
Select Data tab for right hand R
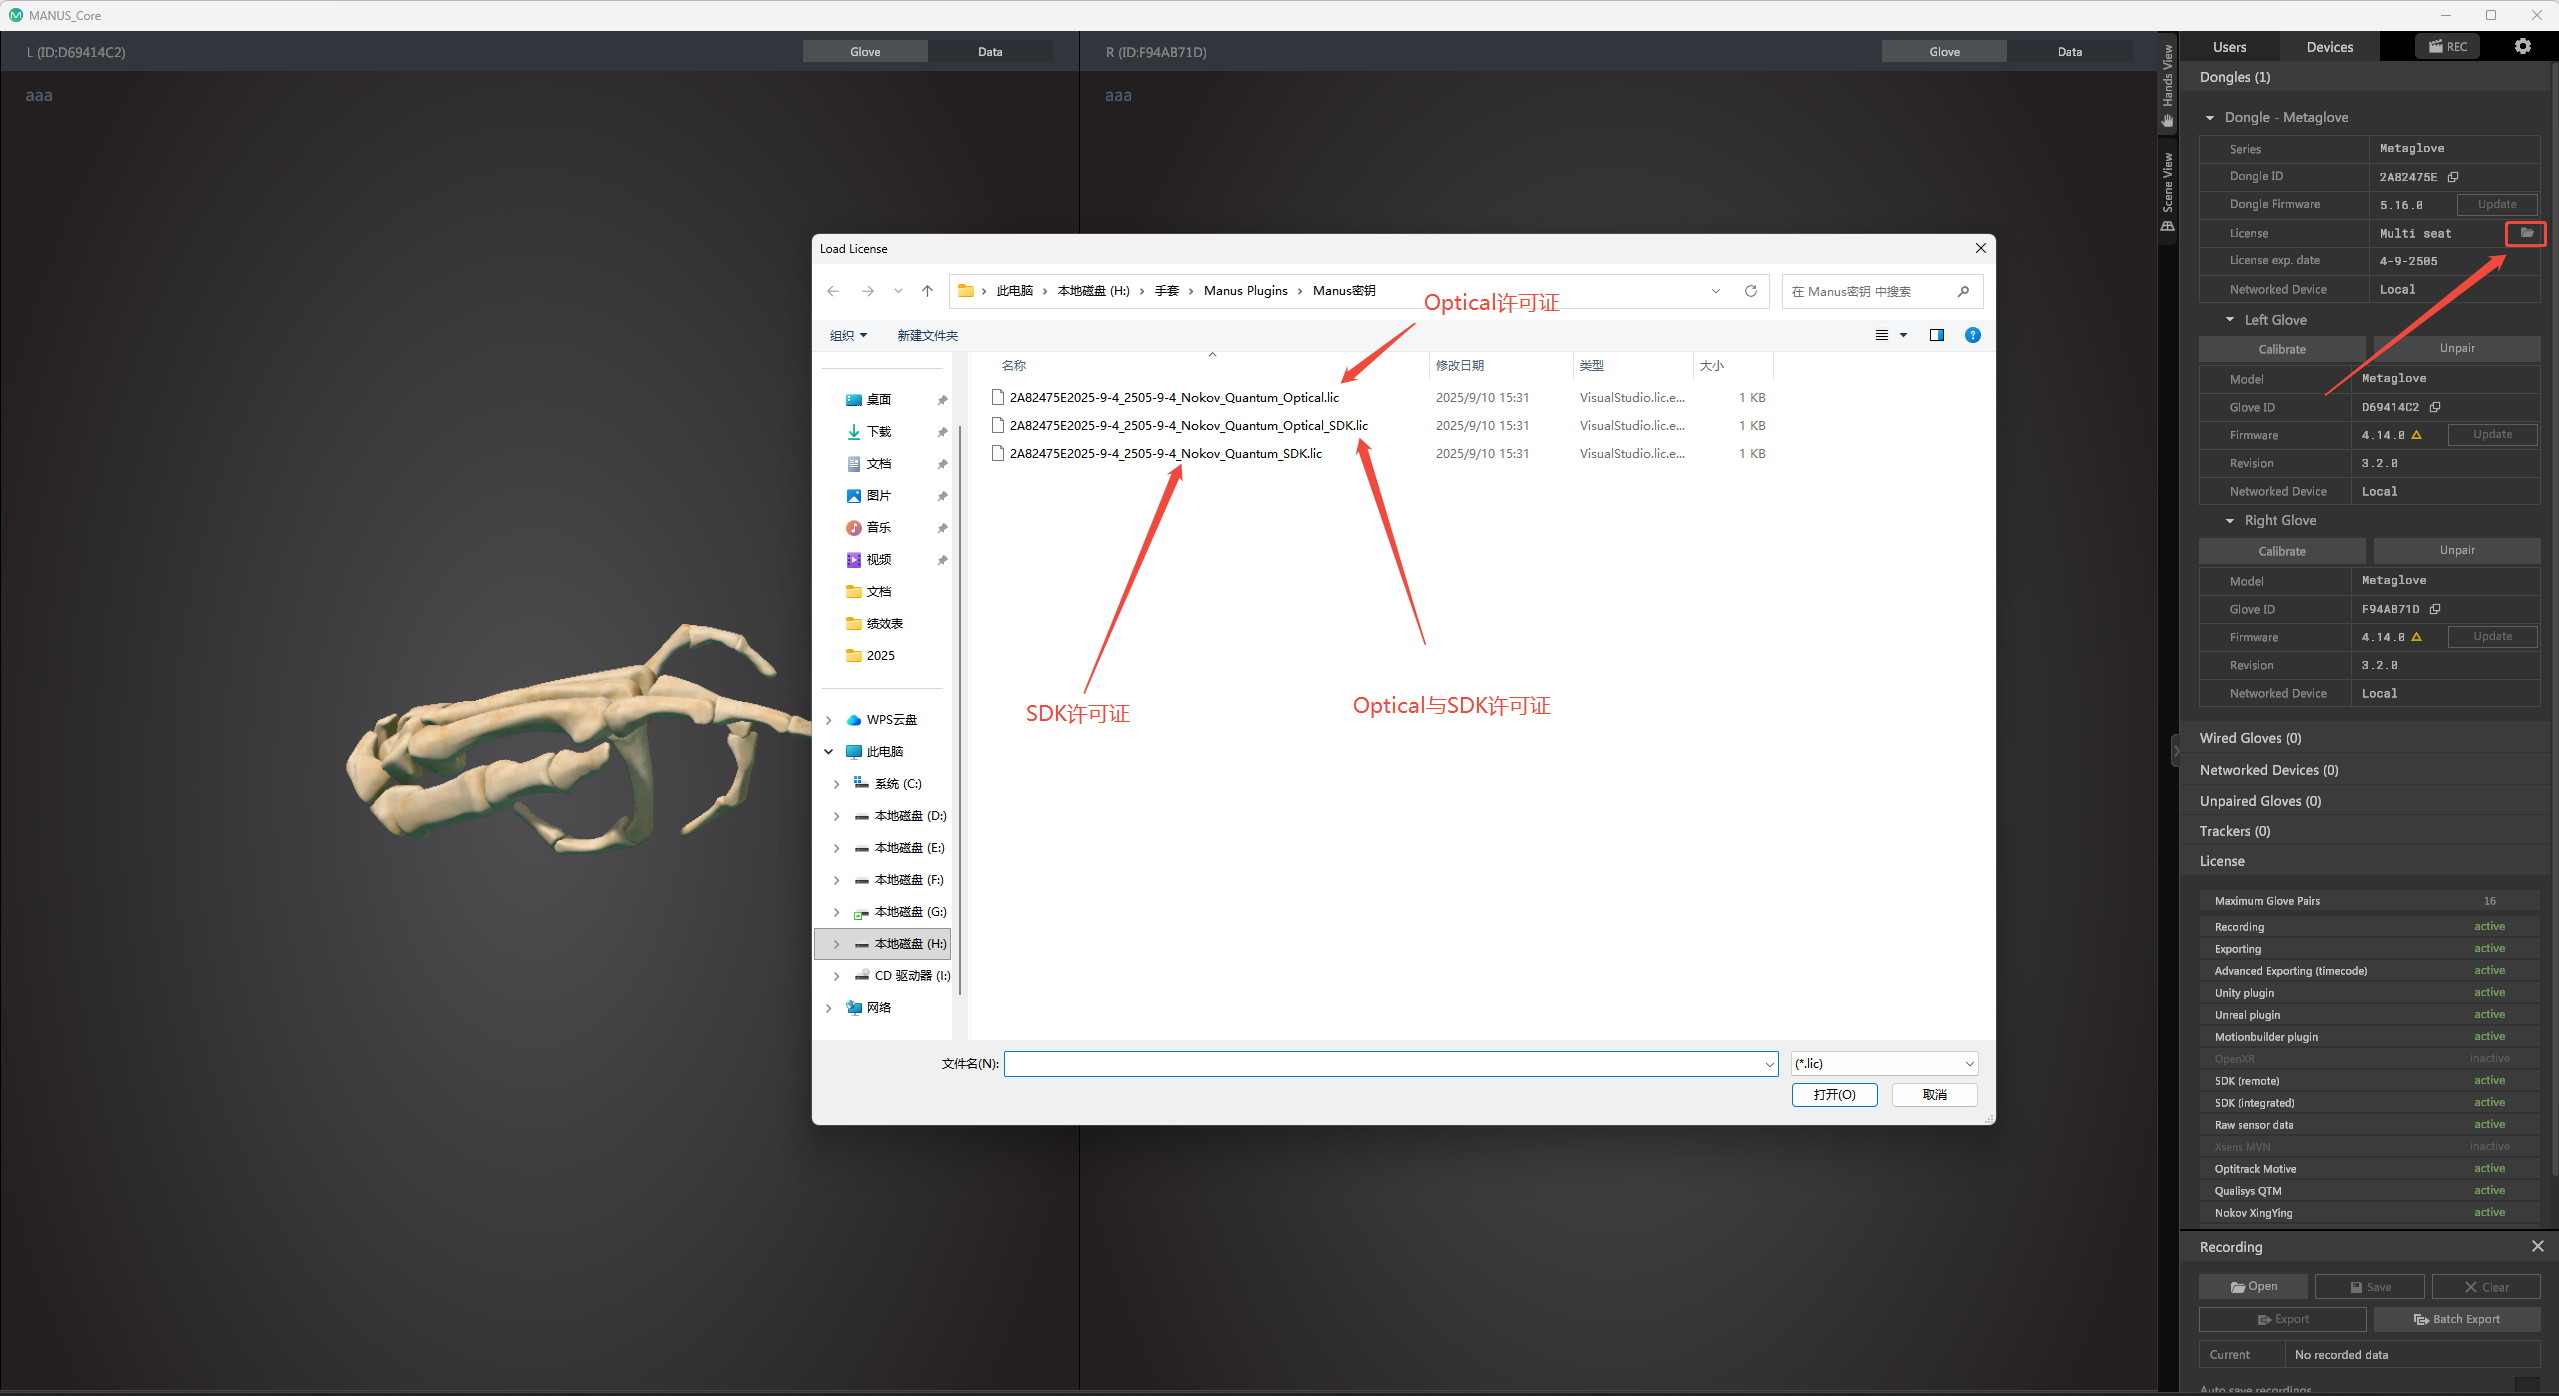pyautogui.click(x=2070, y=52)
